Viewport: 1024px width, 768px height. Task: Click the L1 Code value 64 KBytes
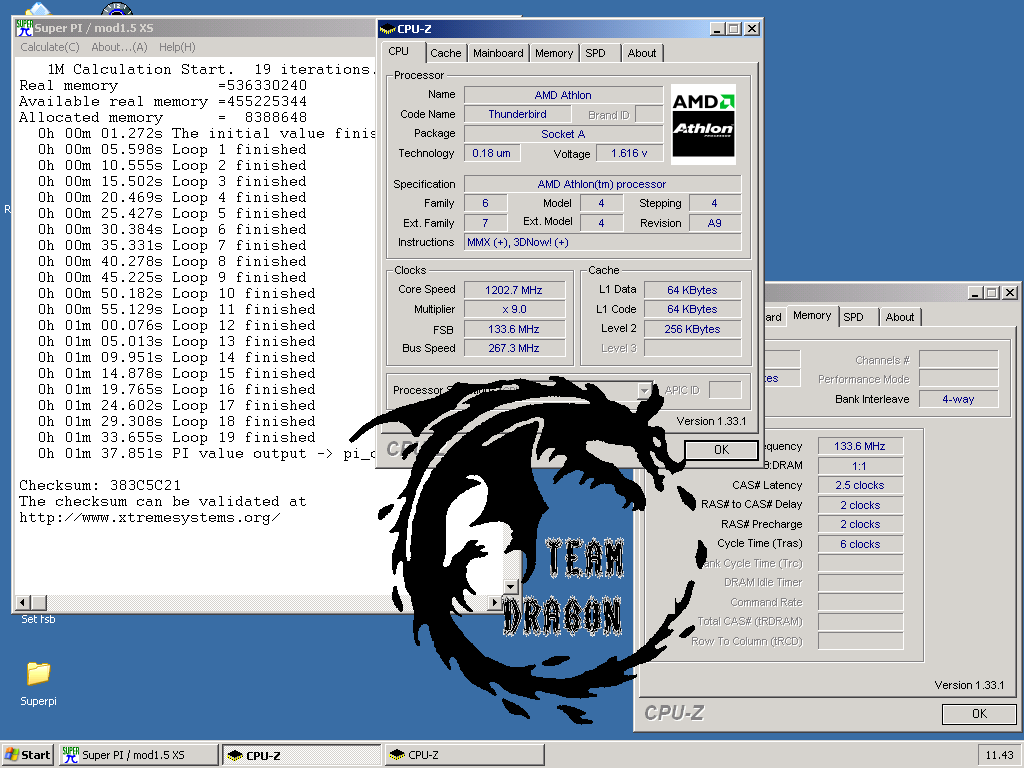pos(692,309)
